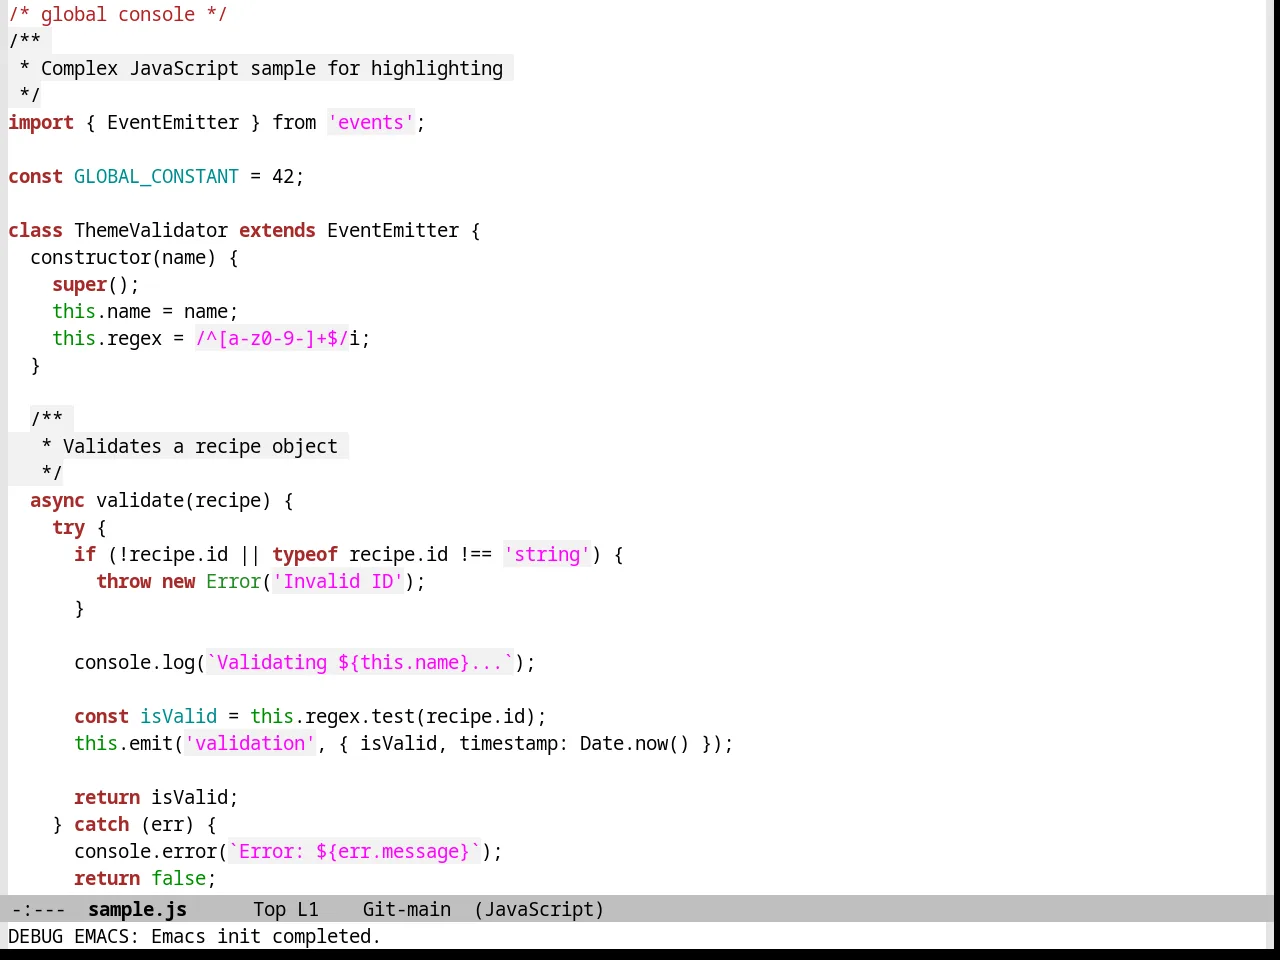This screenshot has height=960, width=1280.
Task: Click the Git-main version control indicator
Action: pos(407,909)
